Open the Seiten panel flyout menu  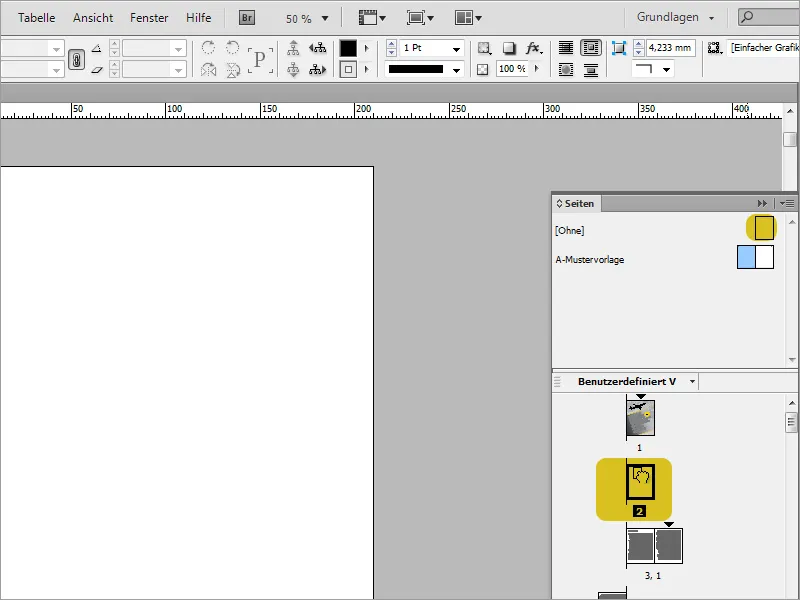click(786, 204)
